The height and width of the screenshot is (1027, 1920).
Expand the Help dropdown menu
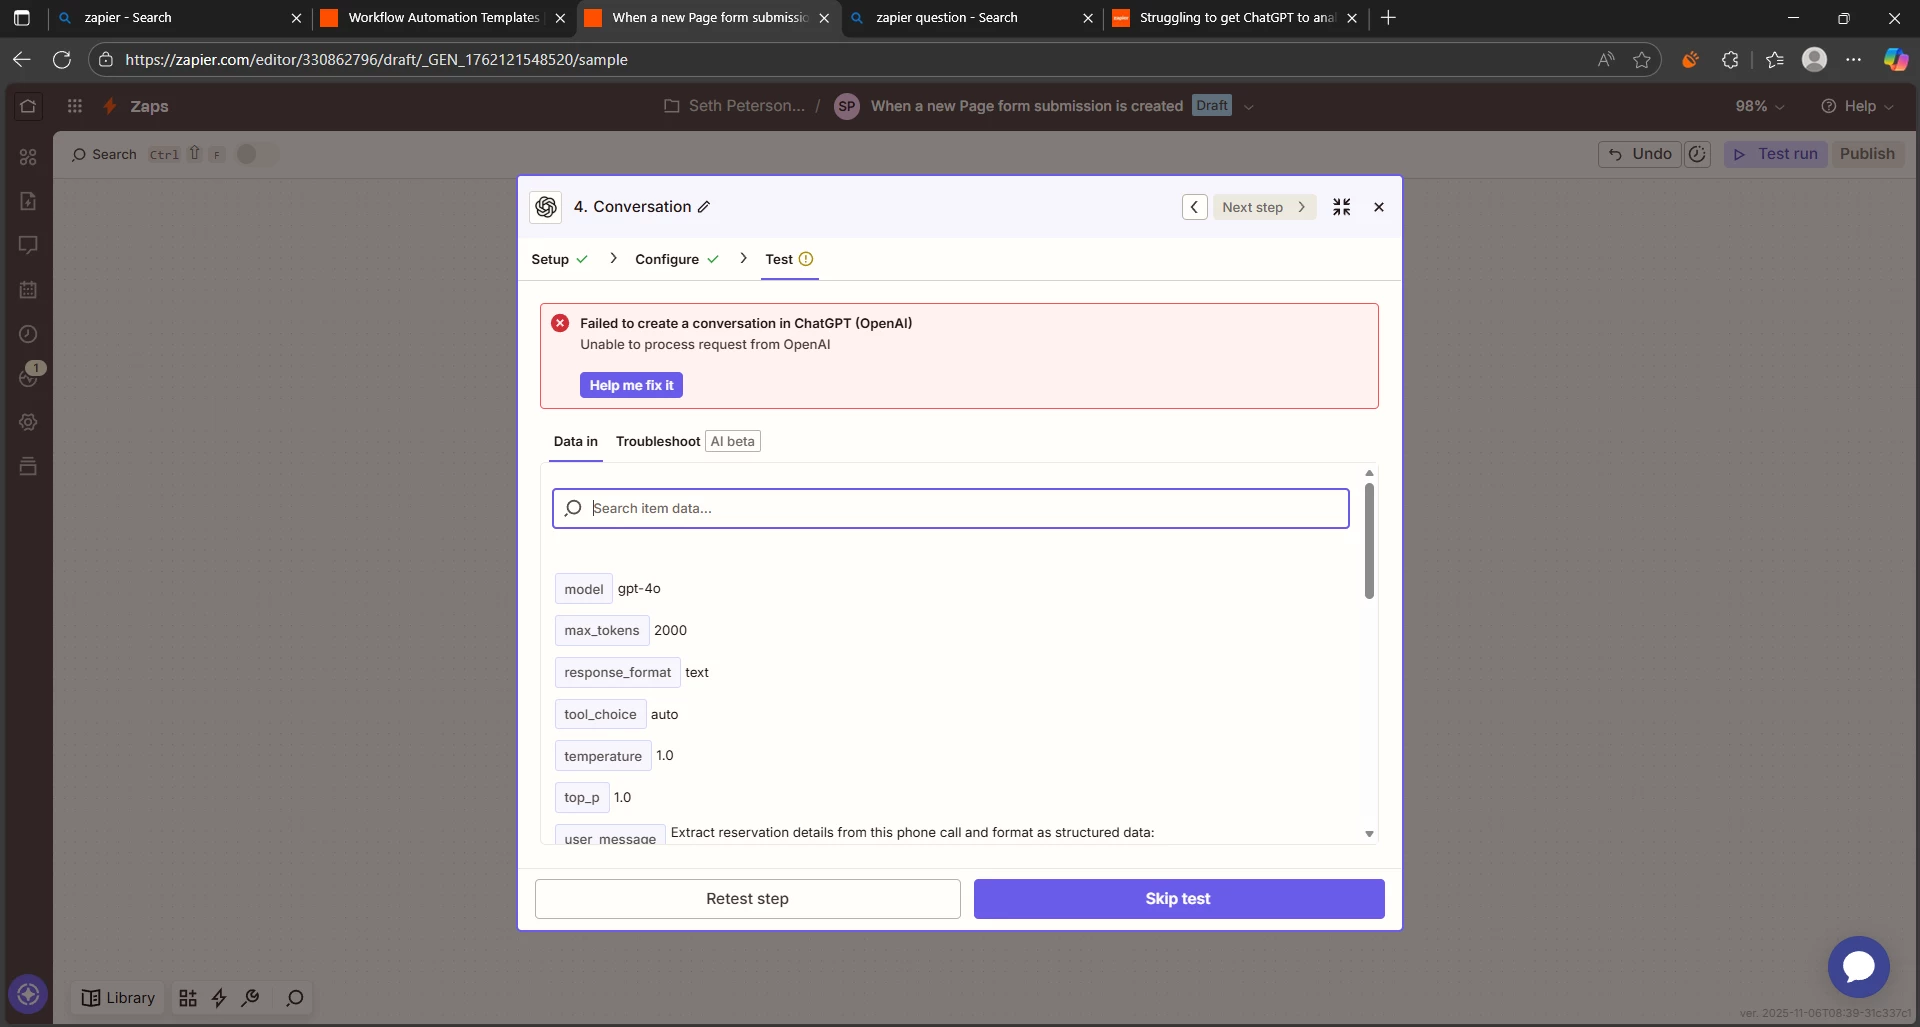tap(1857, 106)
